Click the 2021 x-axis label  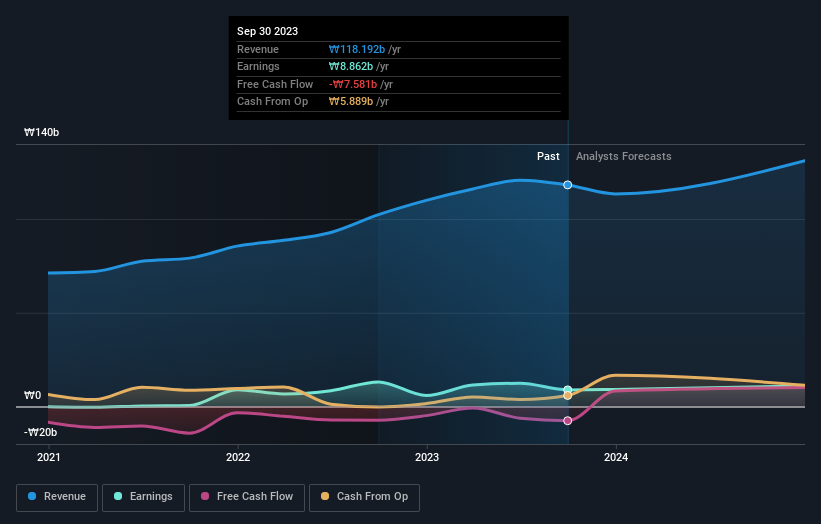tap(49, 458)
